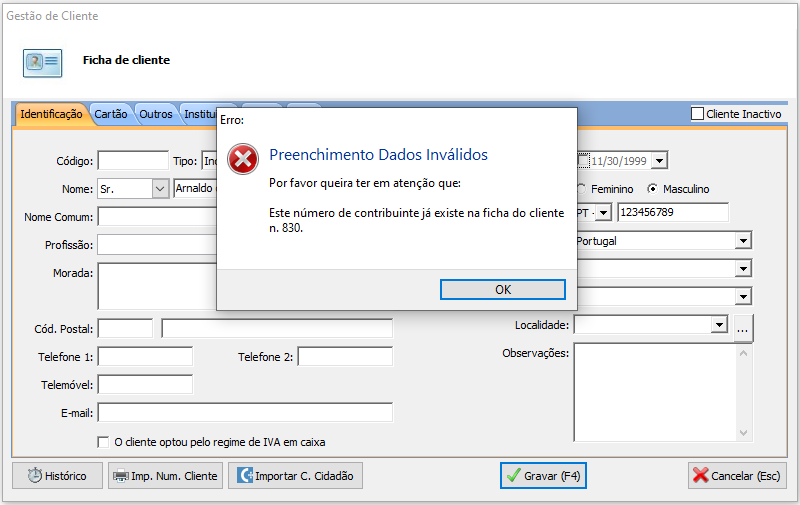Expand the Portugal country dropdown
800x505 pixels.
[742, 241]
